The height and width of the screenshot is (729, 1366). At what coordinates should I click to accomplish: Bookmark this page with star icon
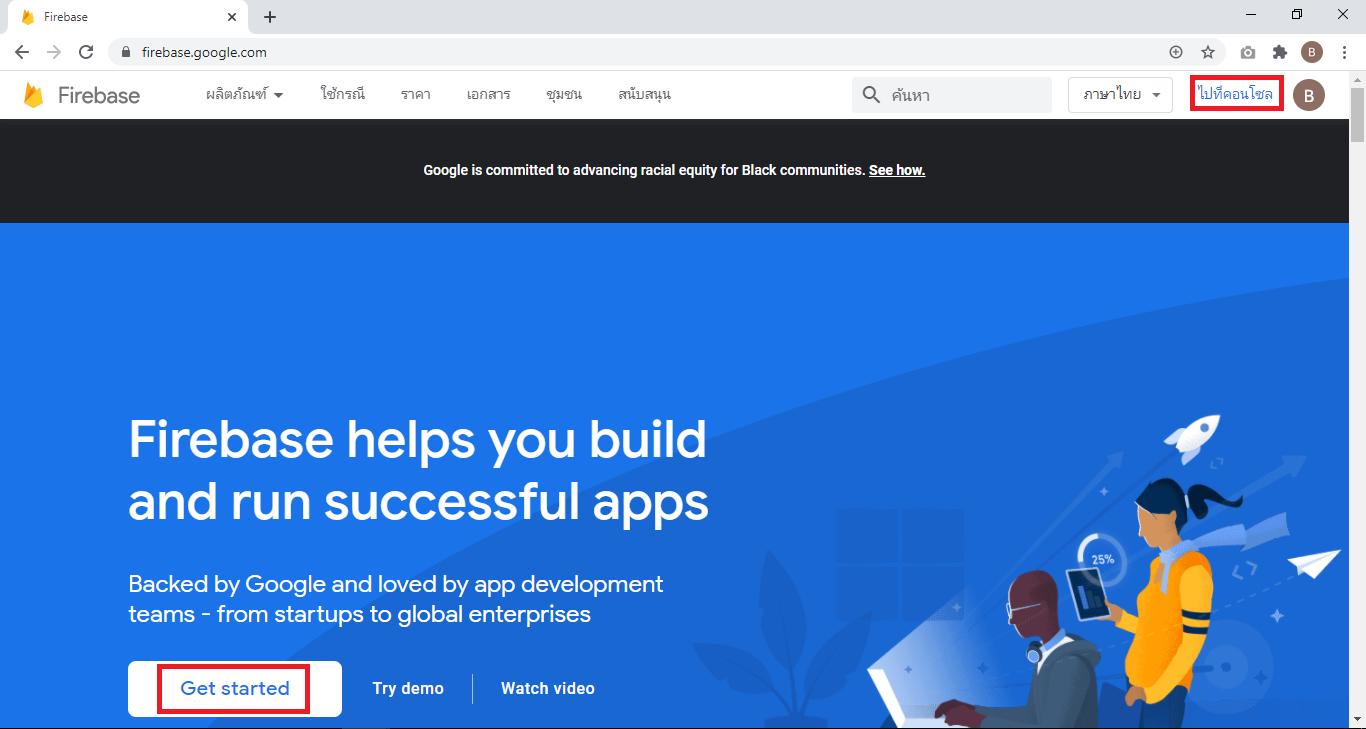point(1208,52)
